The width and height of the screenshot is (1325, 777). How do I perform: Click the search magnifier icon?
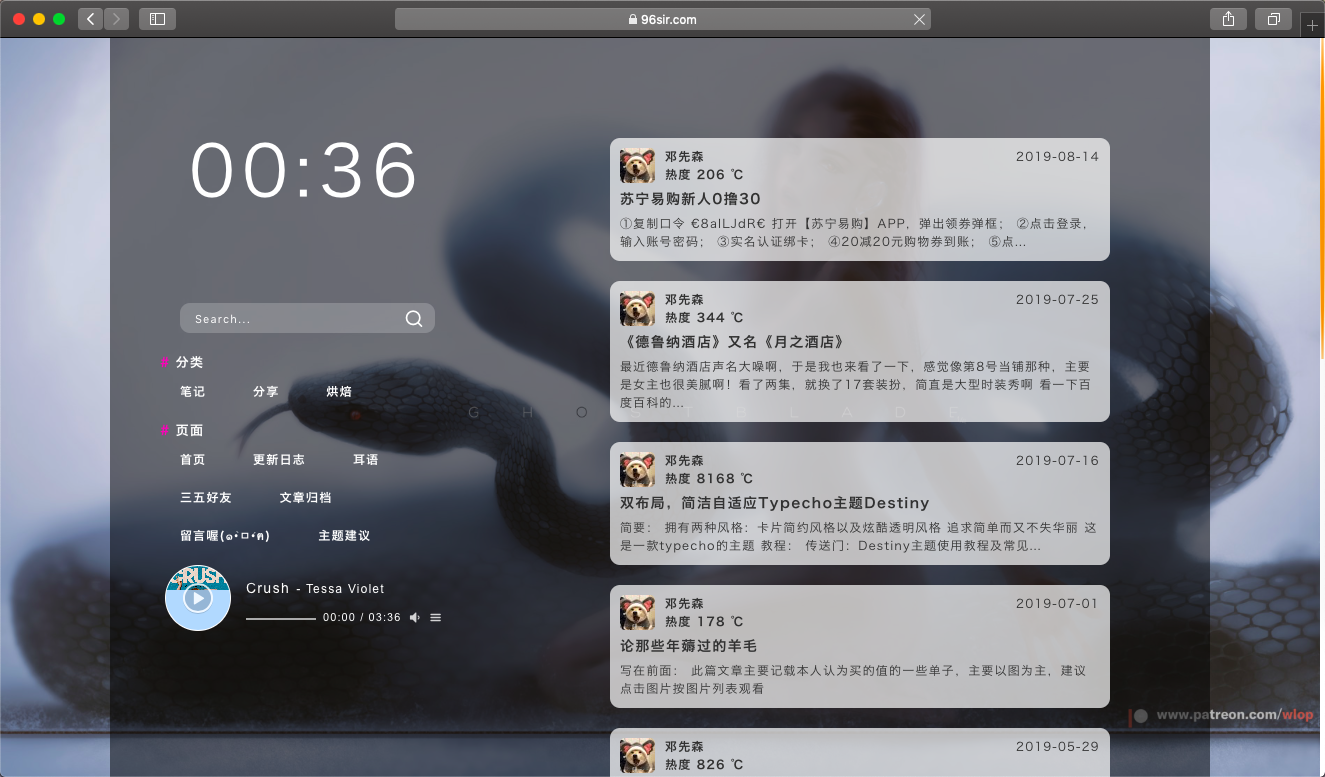(x=413, y=318)
